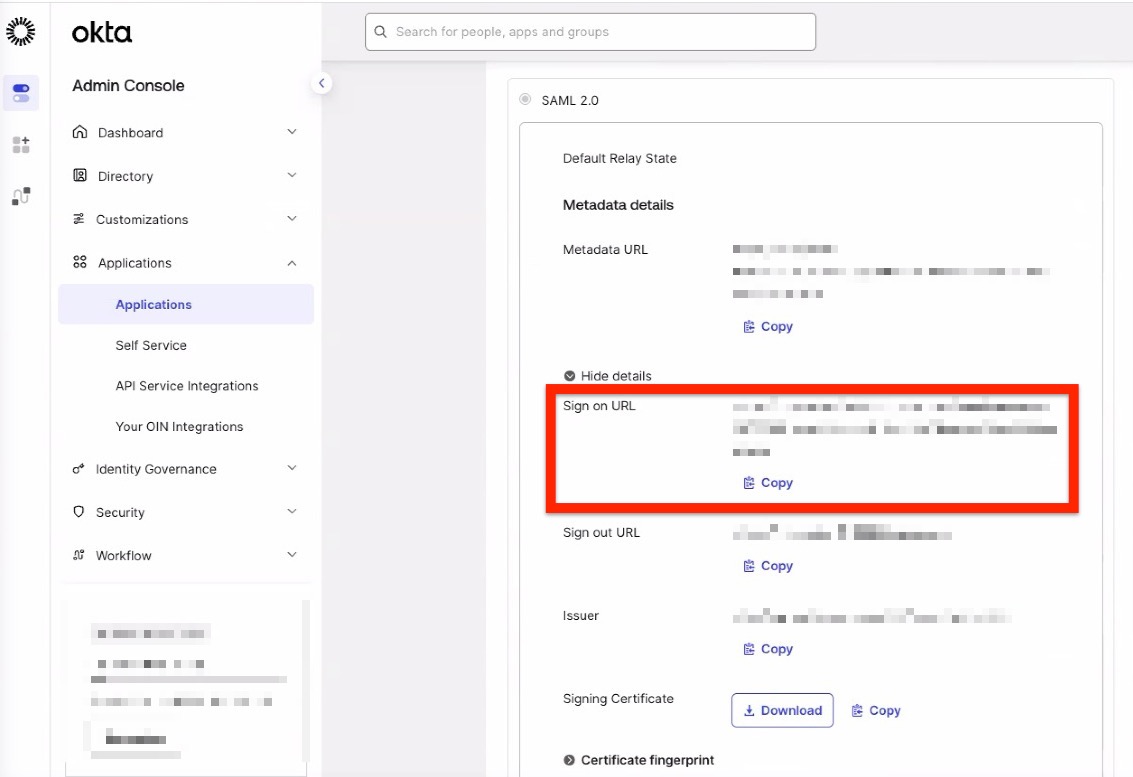Viewport: 1133px width, 777px height.
Task: Click clipboard icon under Metadata URL
Action: point(749,327)
